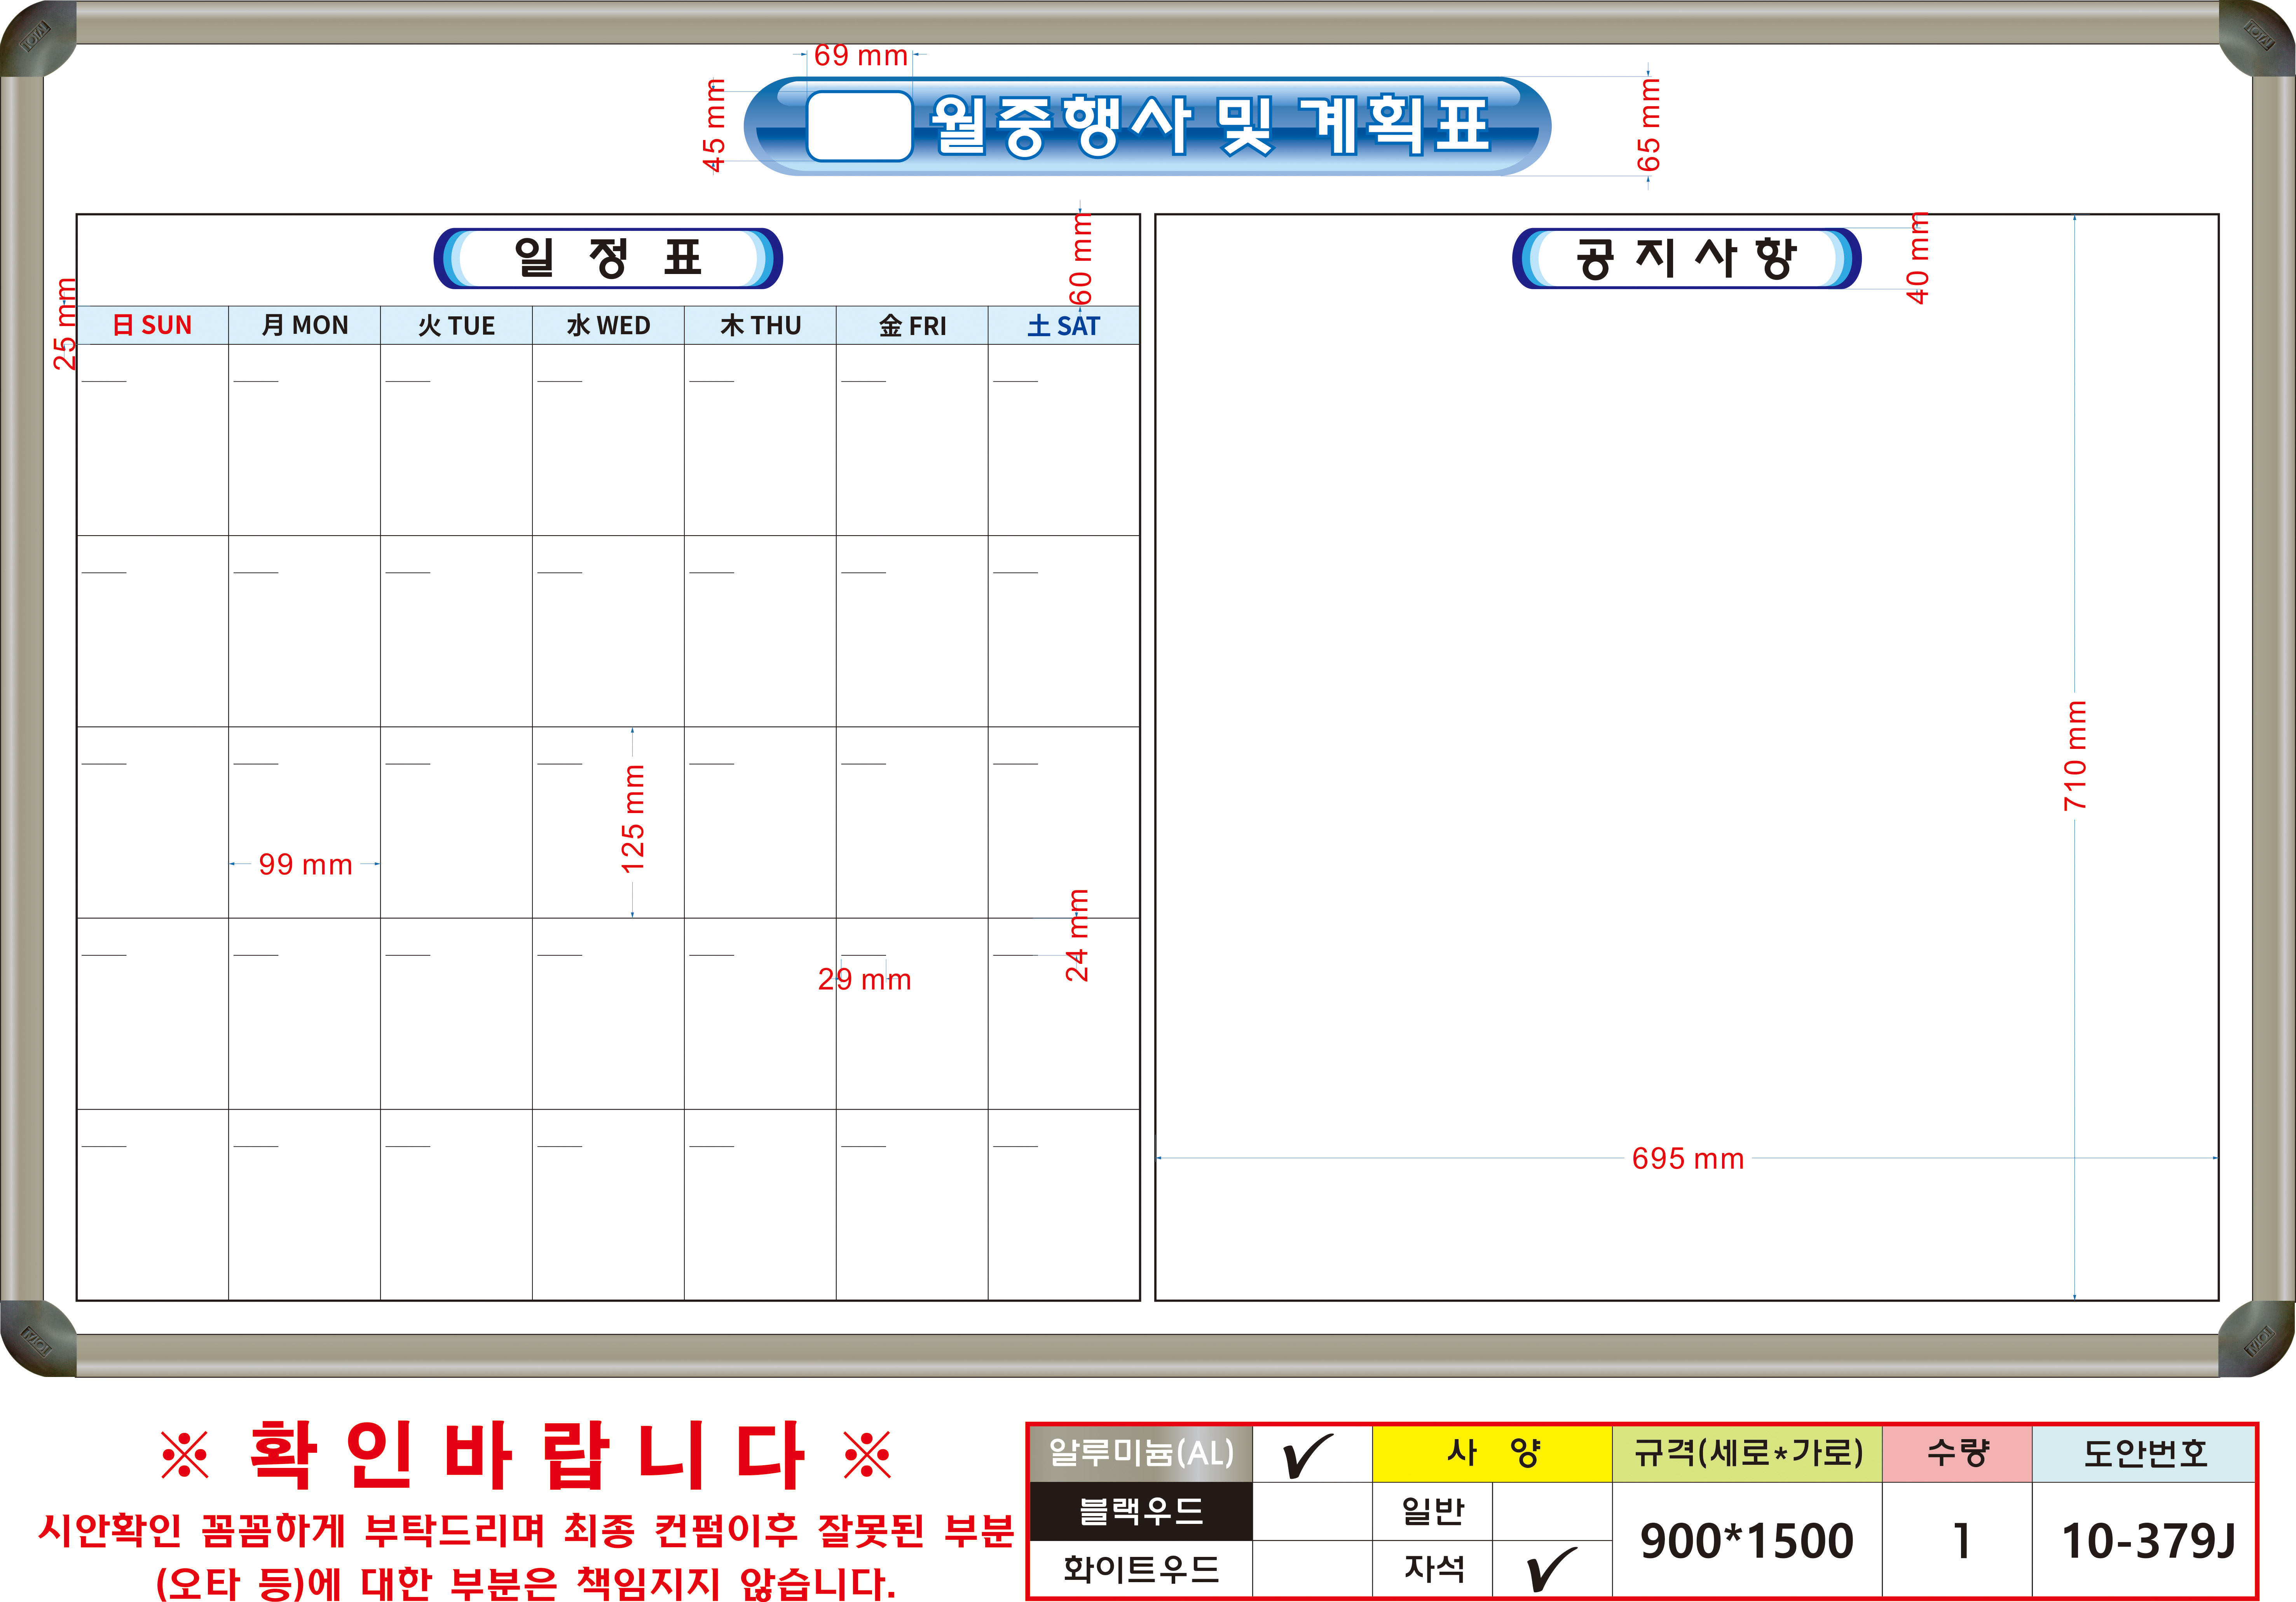Toggle the empty box next to 화이트우드
This screenshot has height=1602, width=2296.
point(1312,1569)
